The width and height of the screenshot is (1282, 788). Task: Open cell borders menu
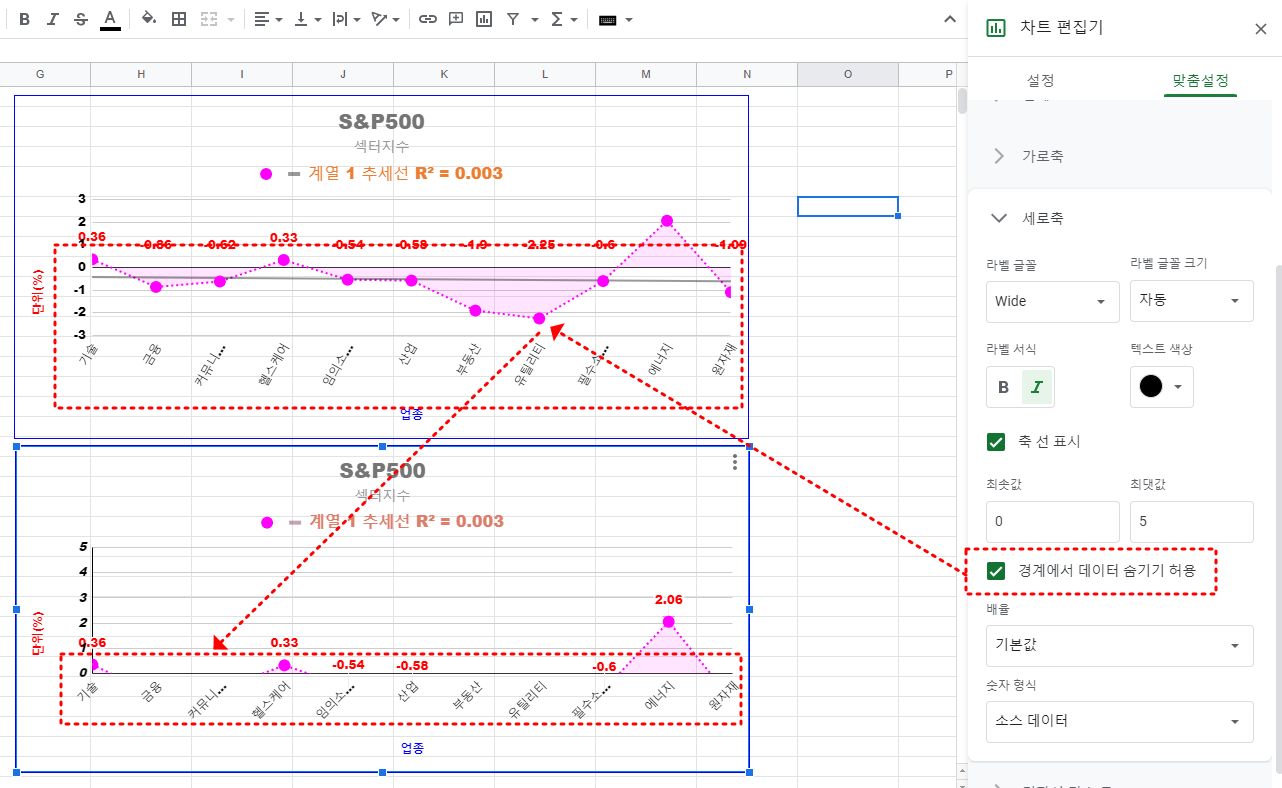click(x=179, y=19)
